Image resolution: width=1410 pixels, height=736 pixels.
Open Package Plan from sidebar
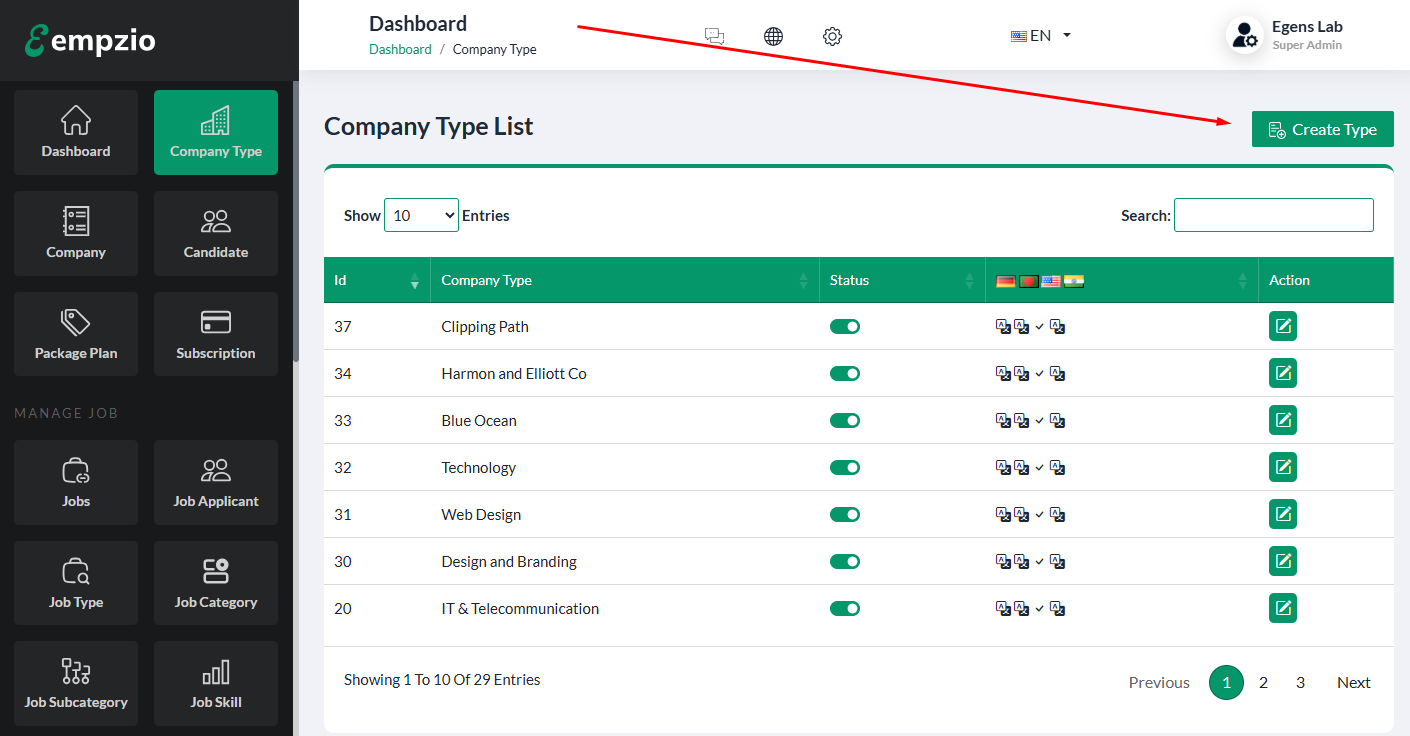coord(76,334)
